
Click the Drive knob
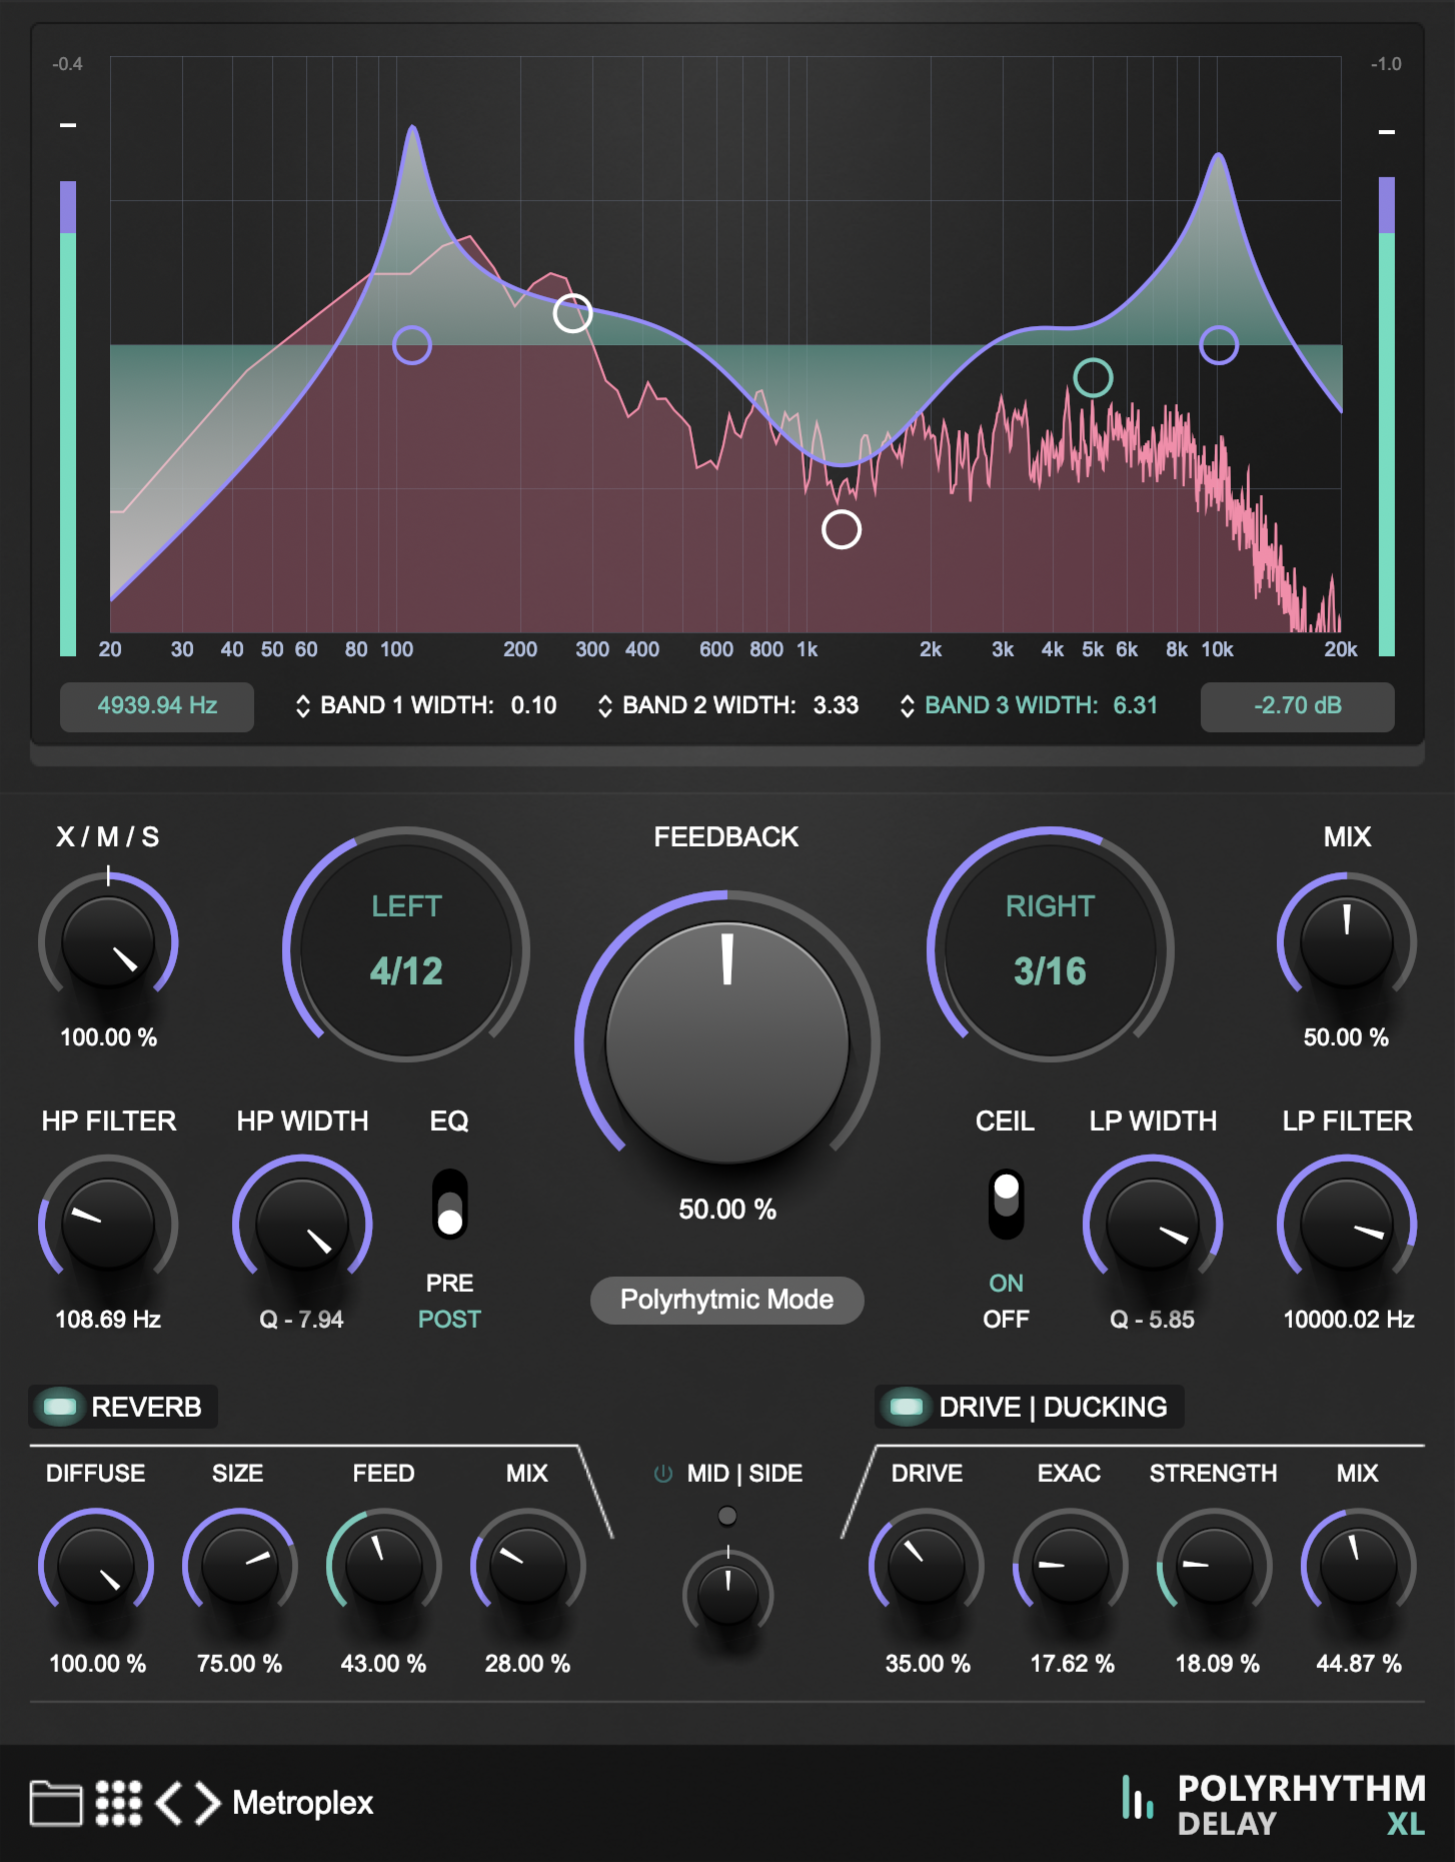pos(926,1566)
